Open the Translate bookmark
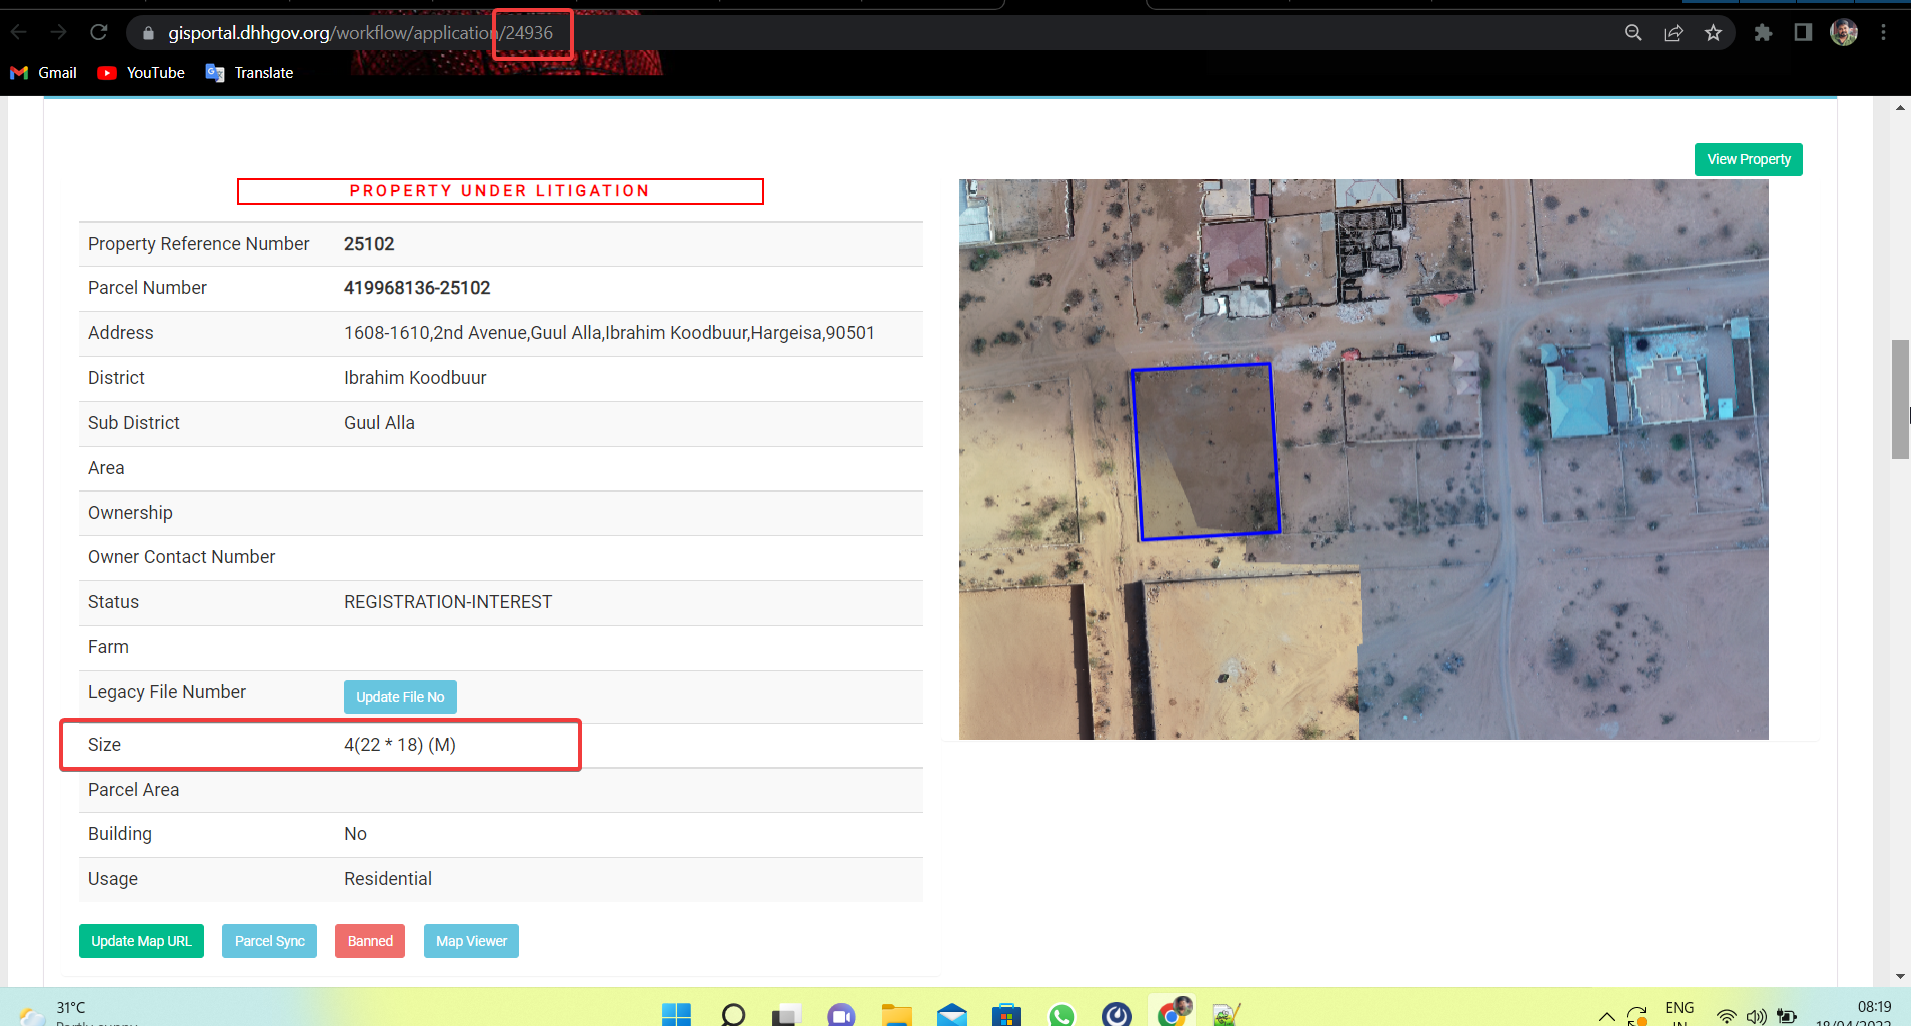This screenshot has height=1026, width=1911. click(249, 73)
